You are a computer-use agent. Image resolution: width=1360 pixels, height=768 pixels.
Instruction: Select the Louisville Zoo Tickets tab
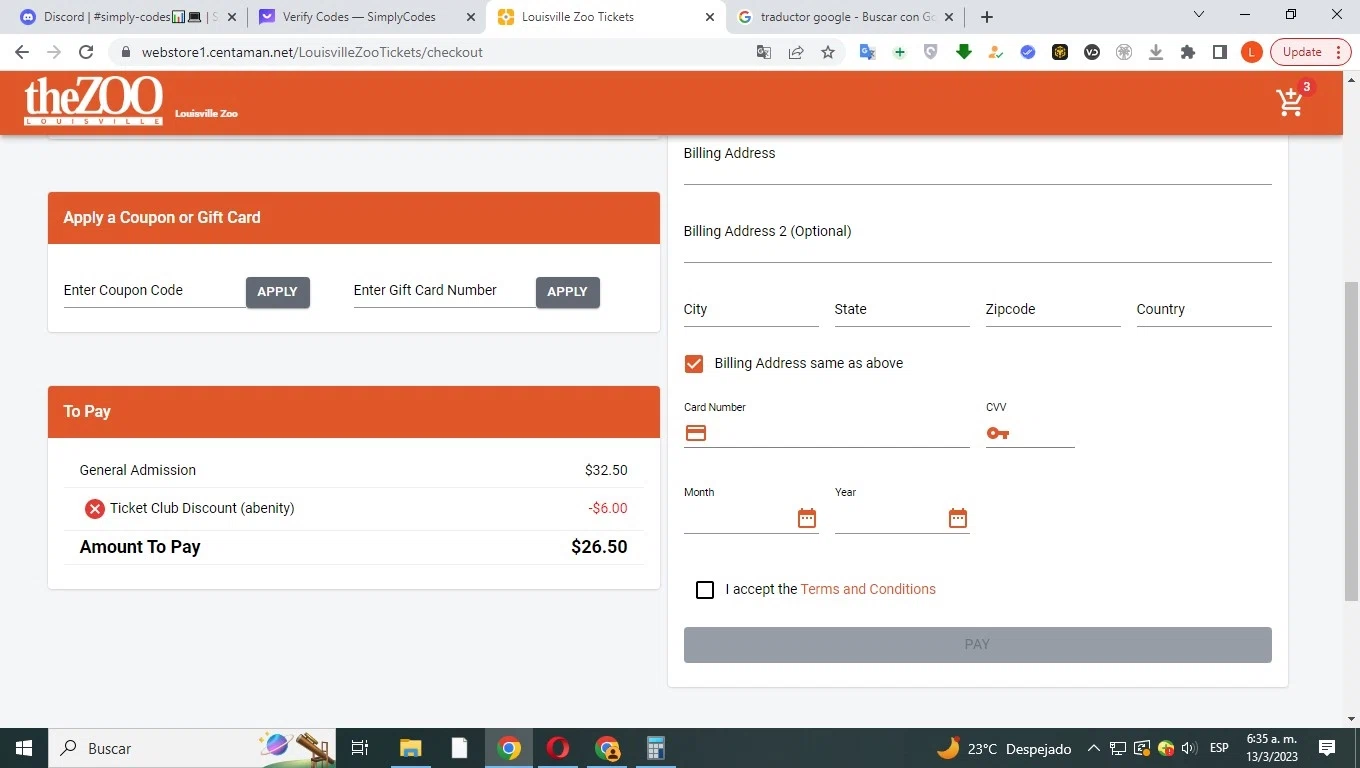(606, 17)
